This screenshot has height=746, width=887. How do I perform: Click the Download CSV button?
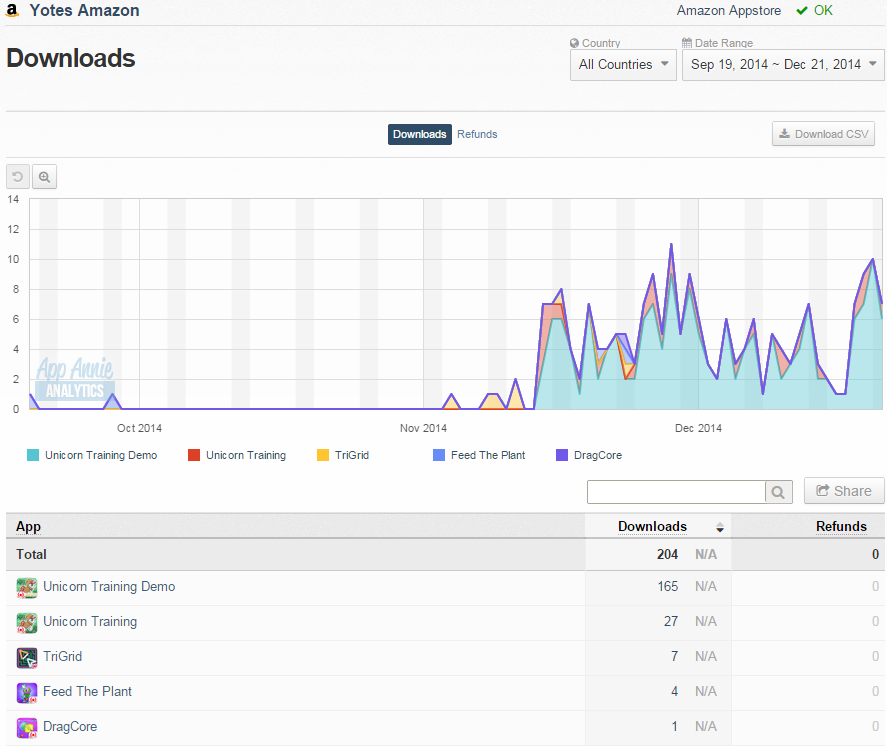(824, 134)
